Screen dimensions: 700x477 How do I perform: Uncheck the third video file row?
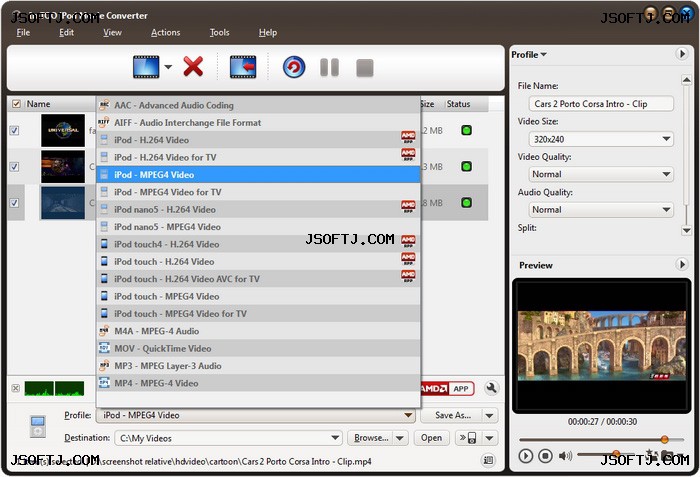(14, 203)
